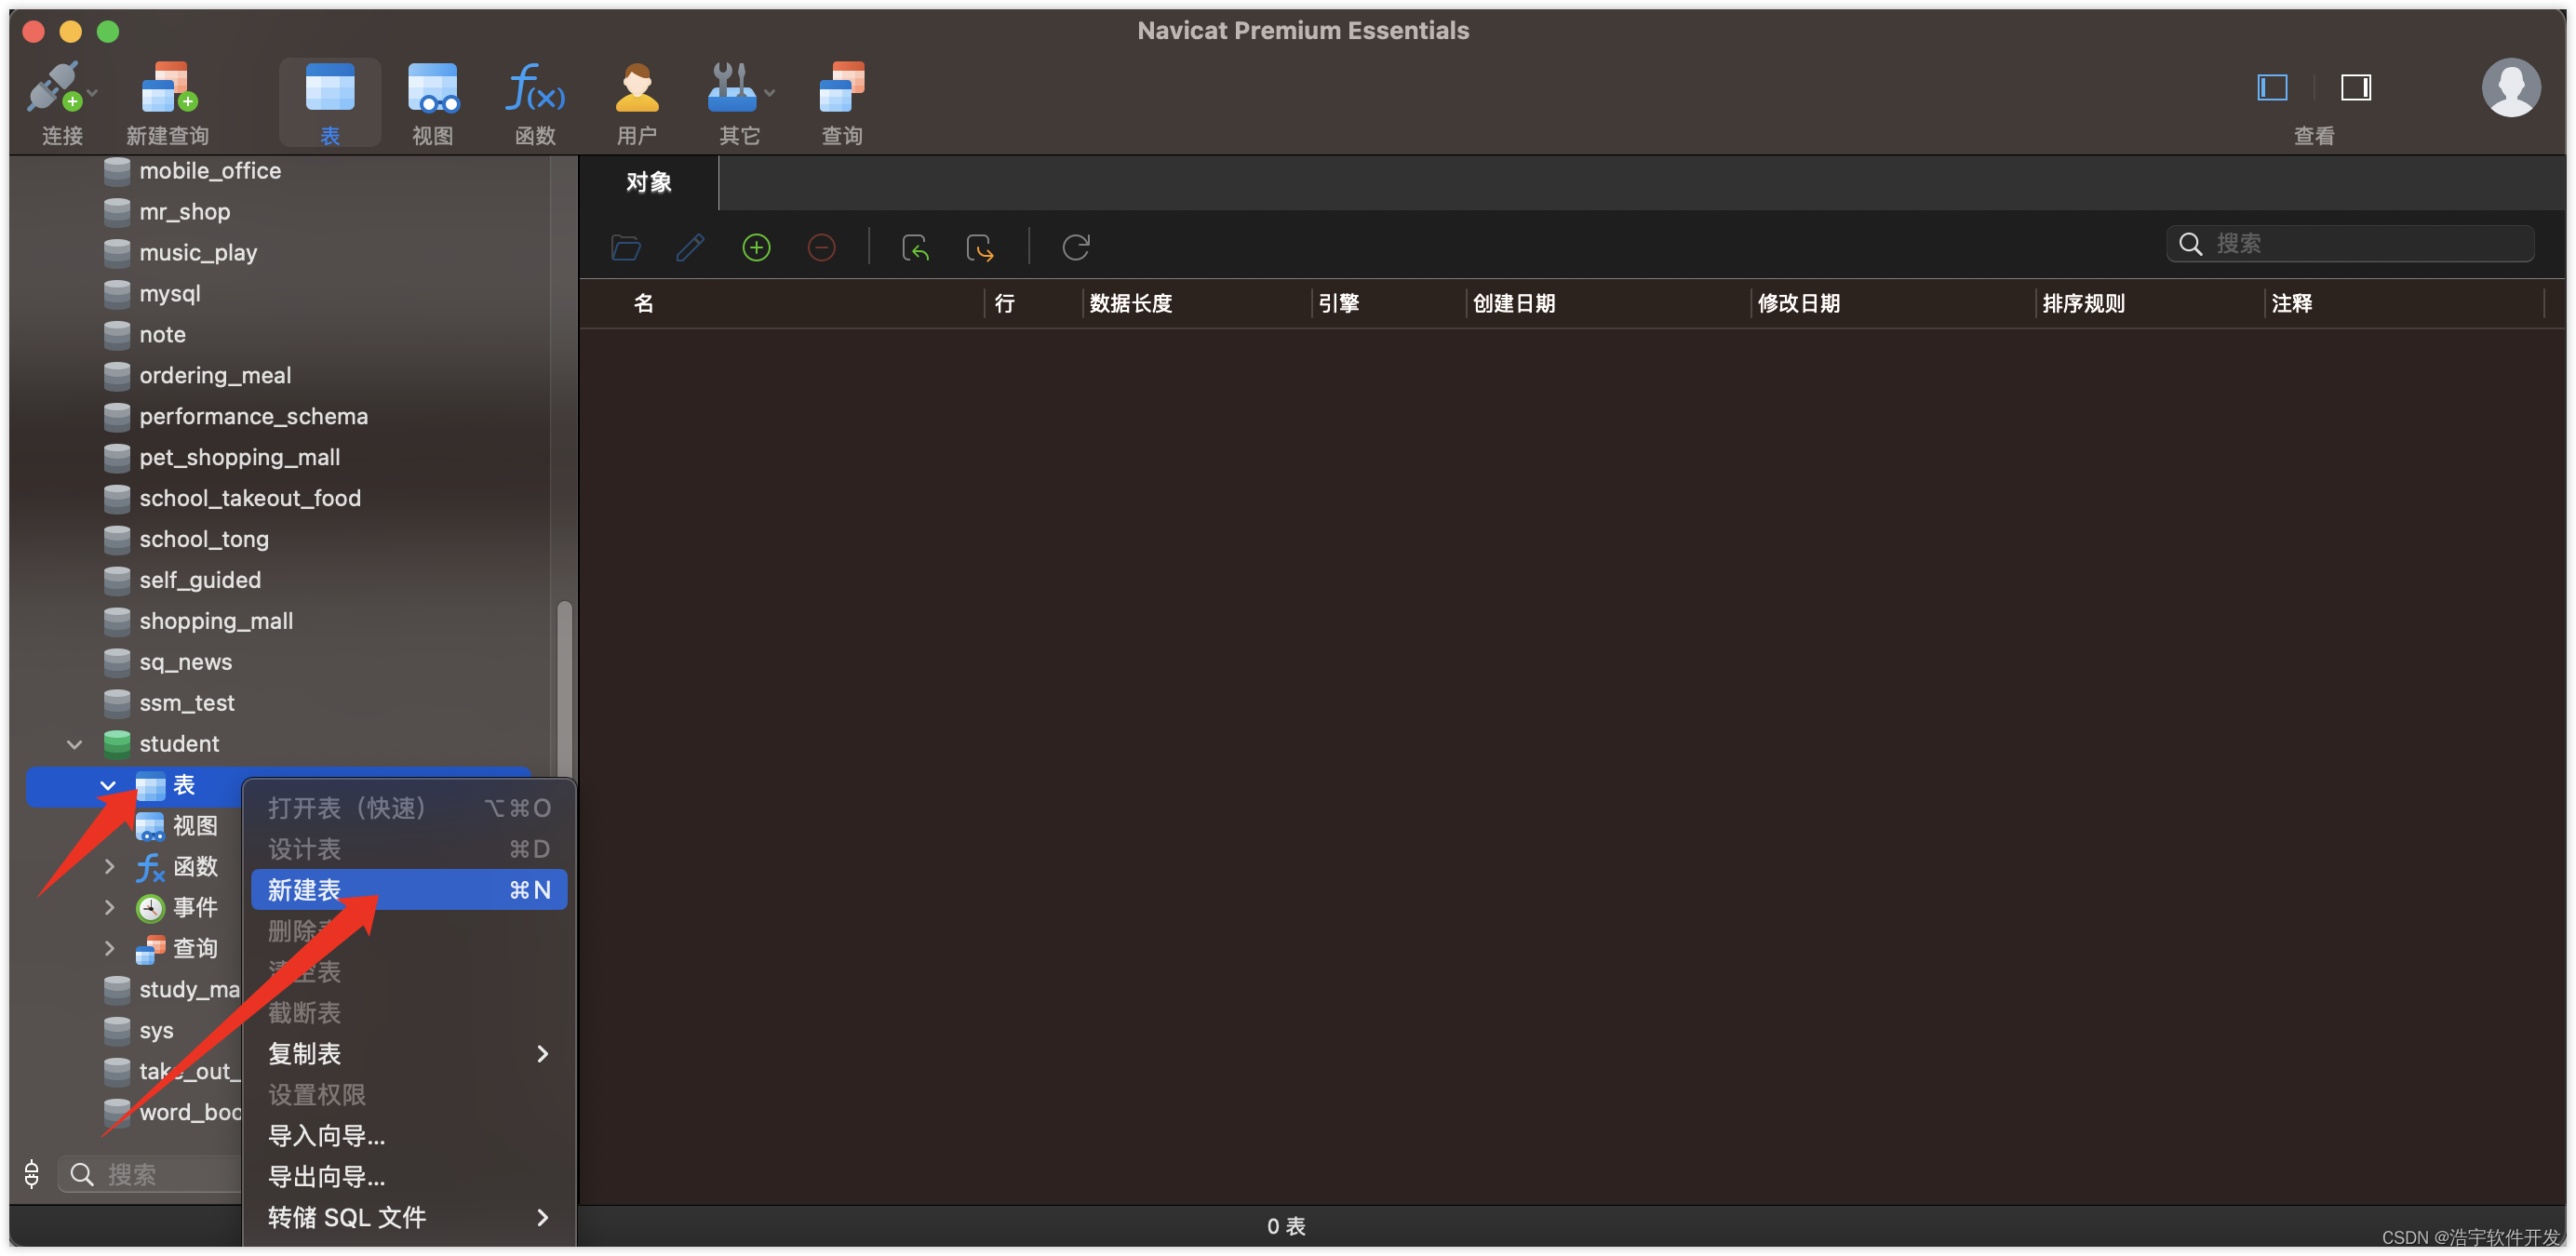This screenshot has width=2576, height=1256.
Task: Click the sidebar vertical scrollbar
Action: 564,690
